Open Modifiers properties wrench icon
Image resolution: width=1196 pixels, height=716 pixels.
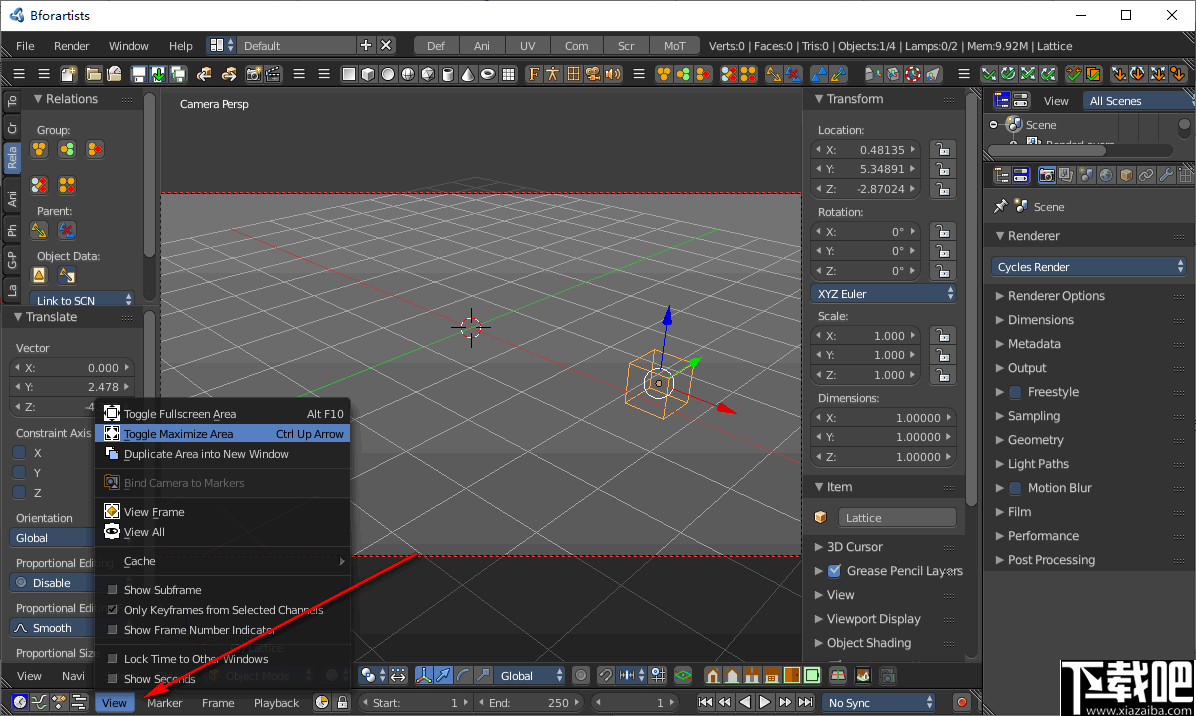click(x=1166, y=175)
